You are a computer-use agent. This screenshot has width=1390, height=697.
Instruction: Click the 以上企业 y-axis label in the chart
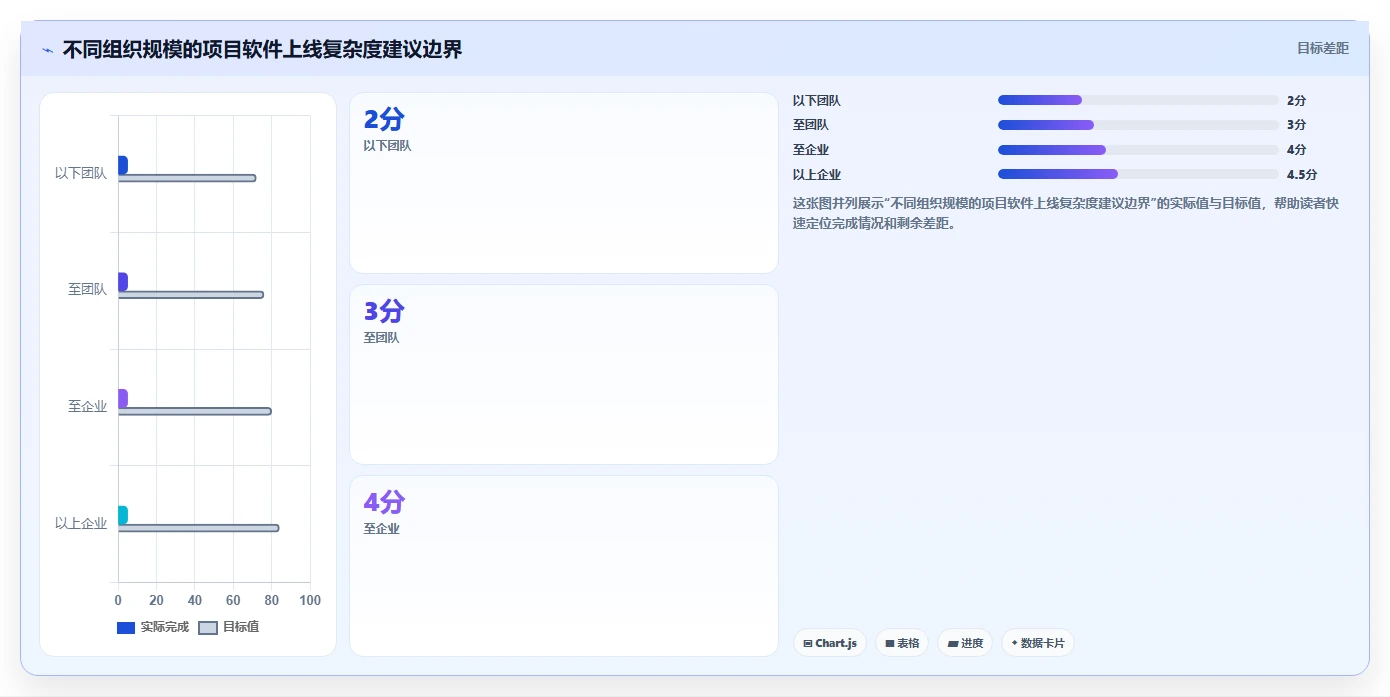click(81, 523)
